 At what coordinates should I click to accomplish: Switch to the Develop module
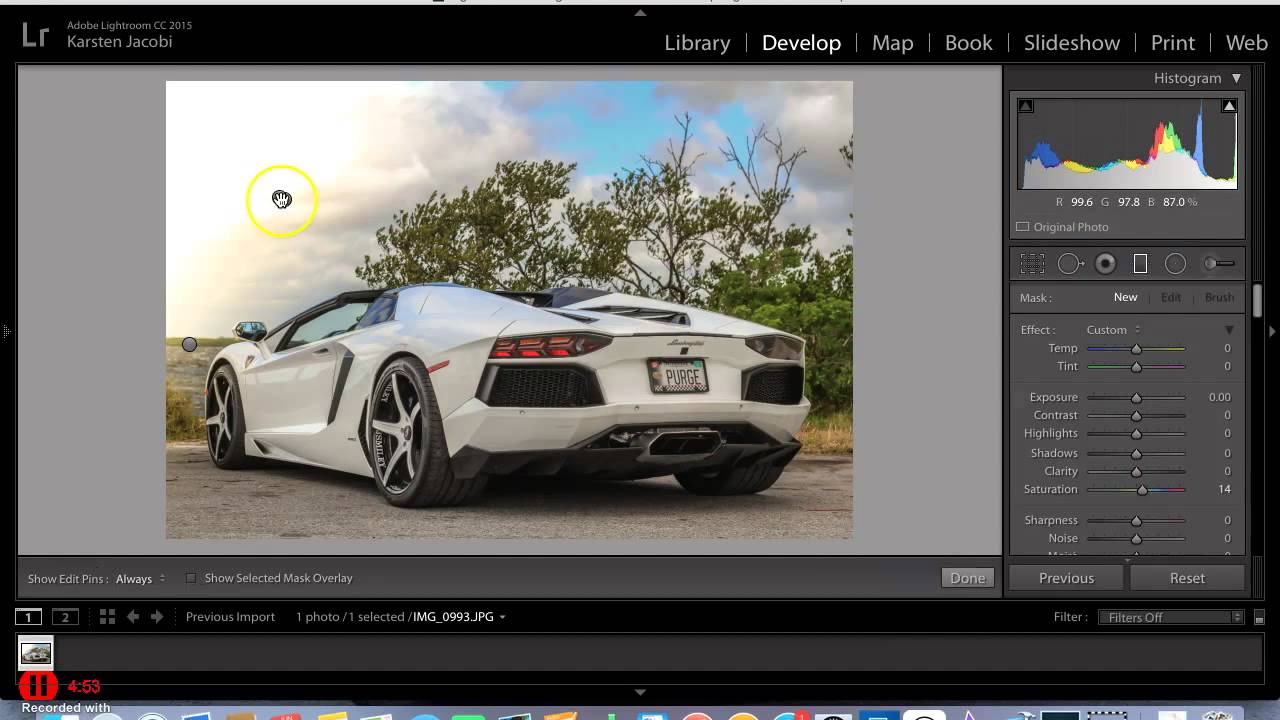click(x=801, y=43)
